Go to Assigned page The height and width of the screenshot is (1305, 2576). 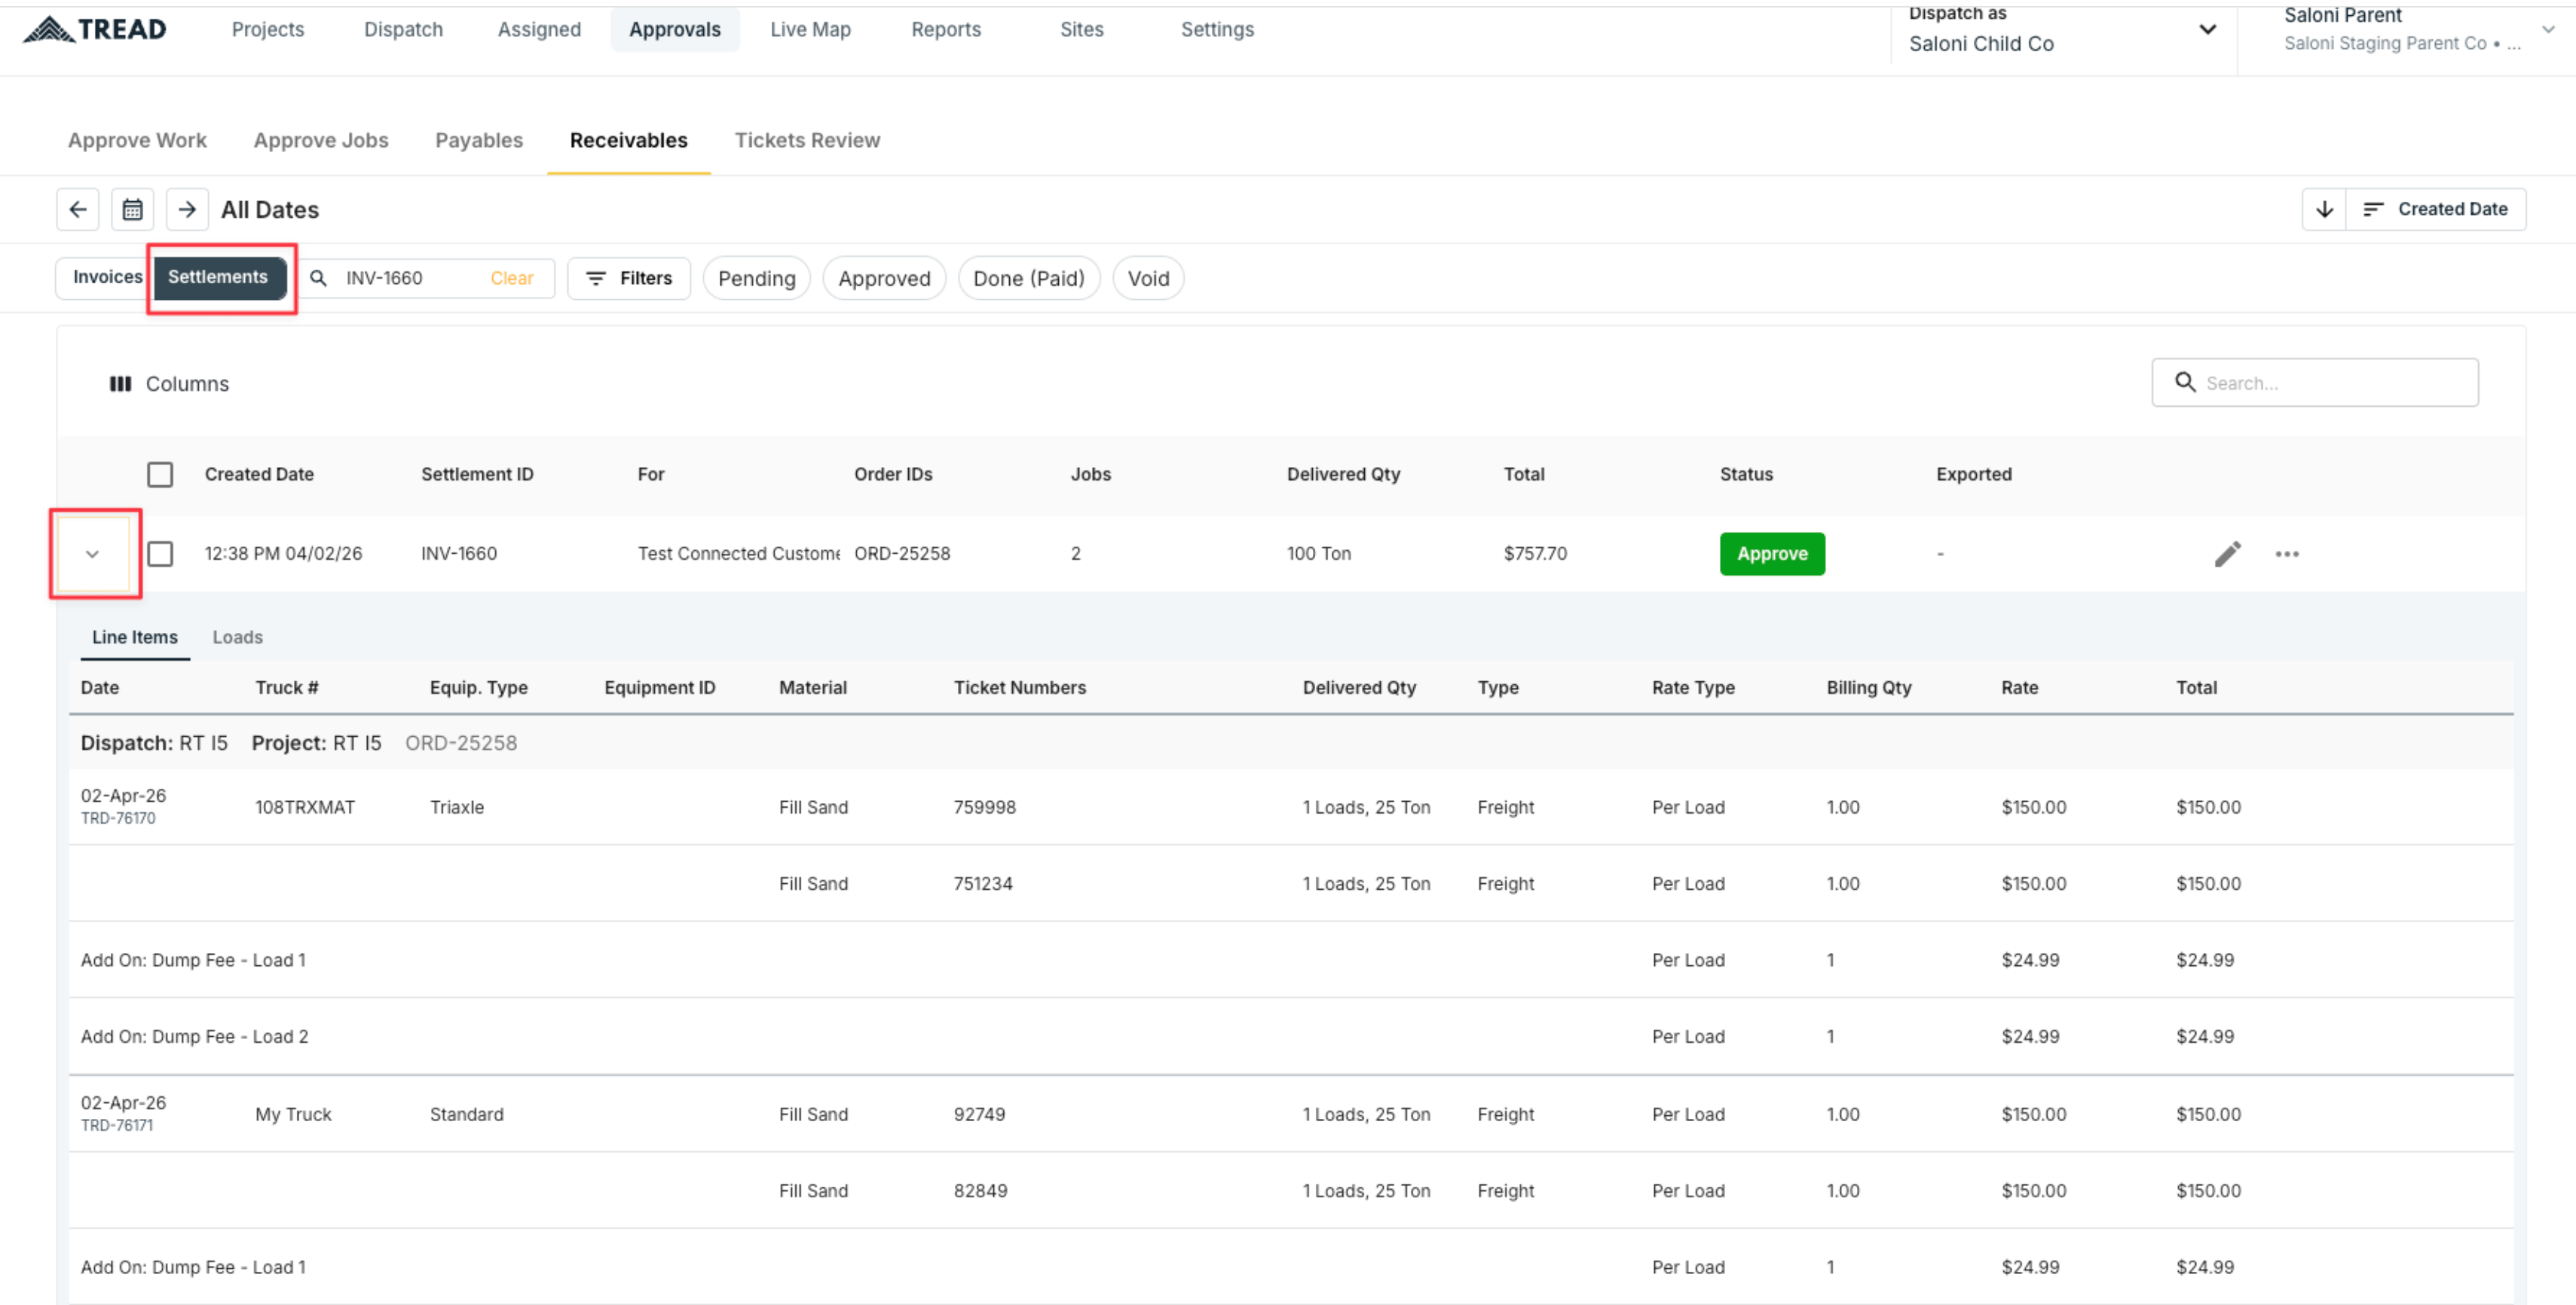pyautogui.click(x=539, y=29)
